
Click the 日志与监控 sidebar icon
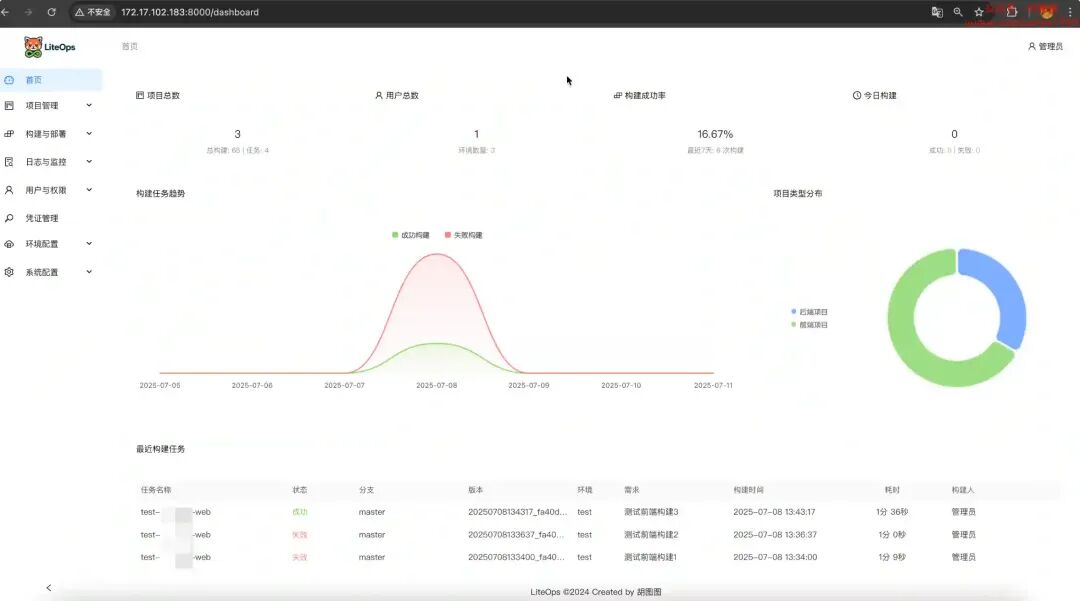[x=9, y=162]
